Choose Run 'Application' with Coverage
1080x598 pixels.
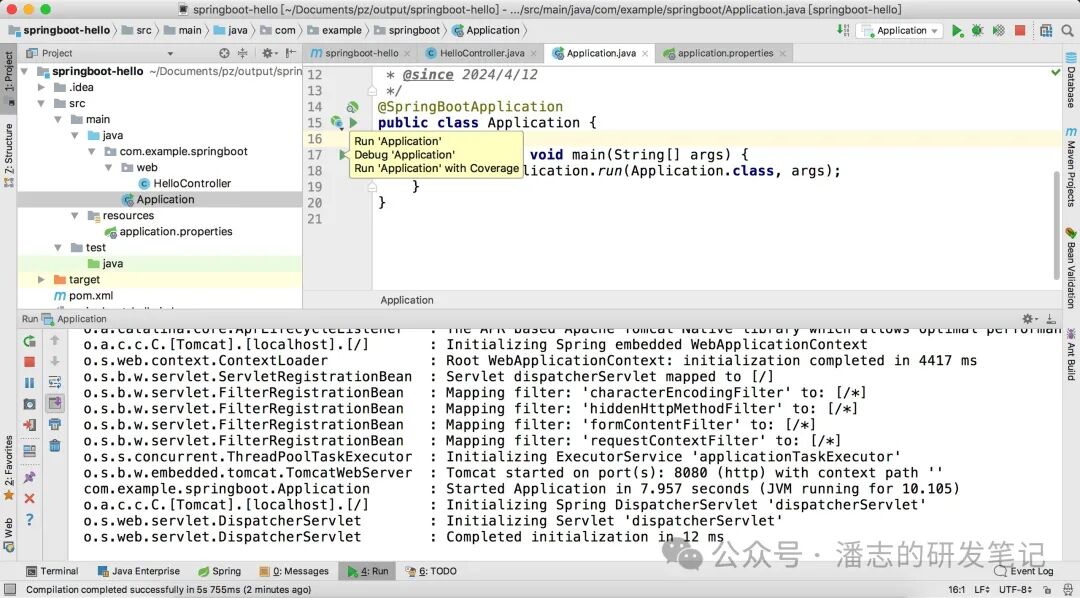tap(437, 168)
